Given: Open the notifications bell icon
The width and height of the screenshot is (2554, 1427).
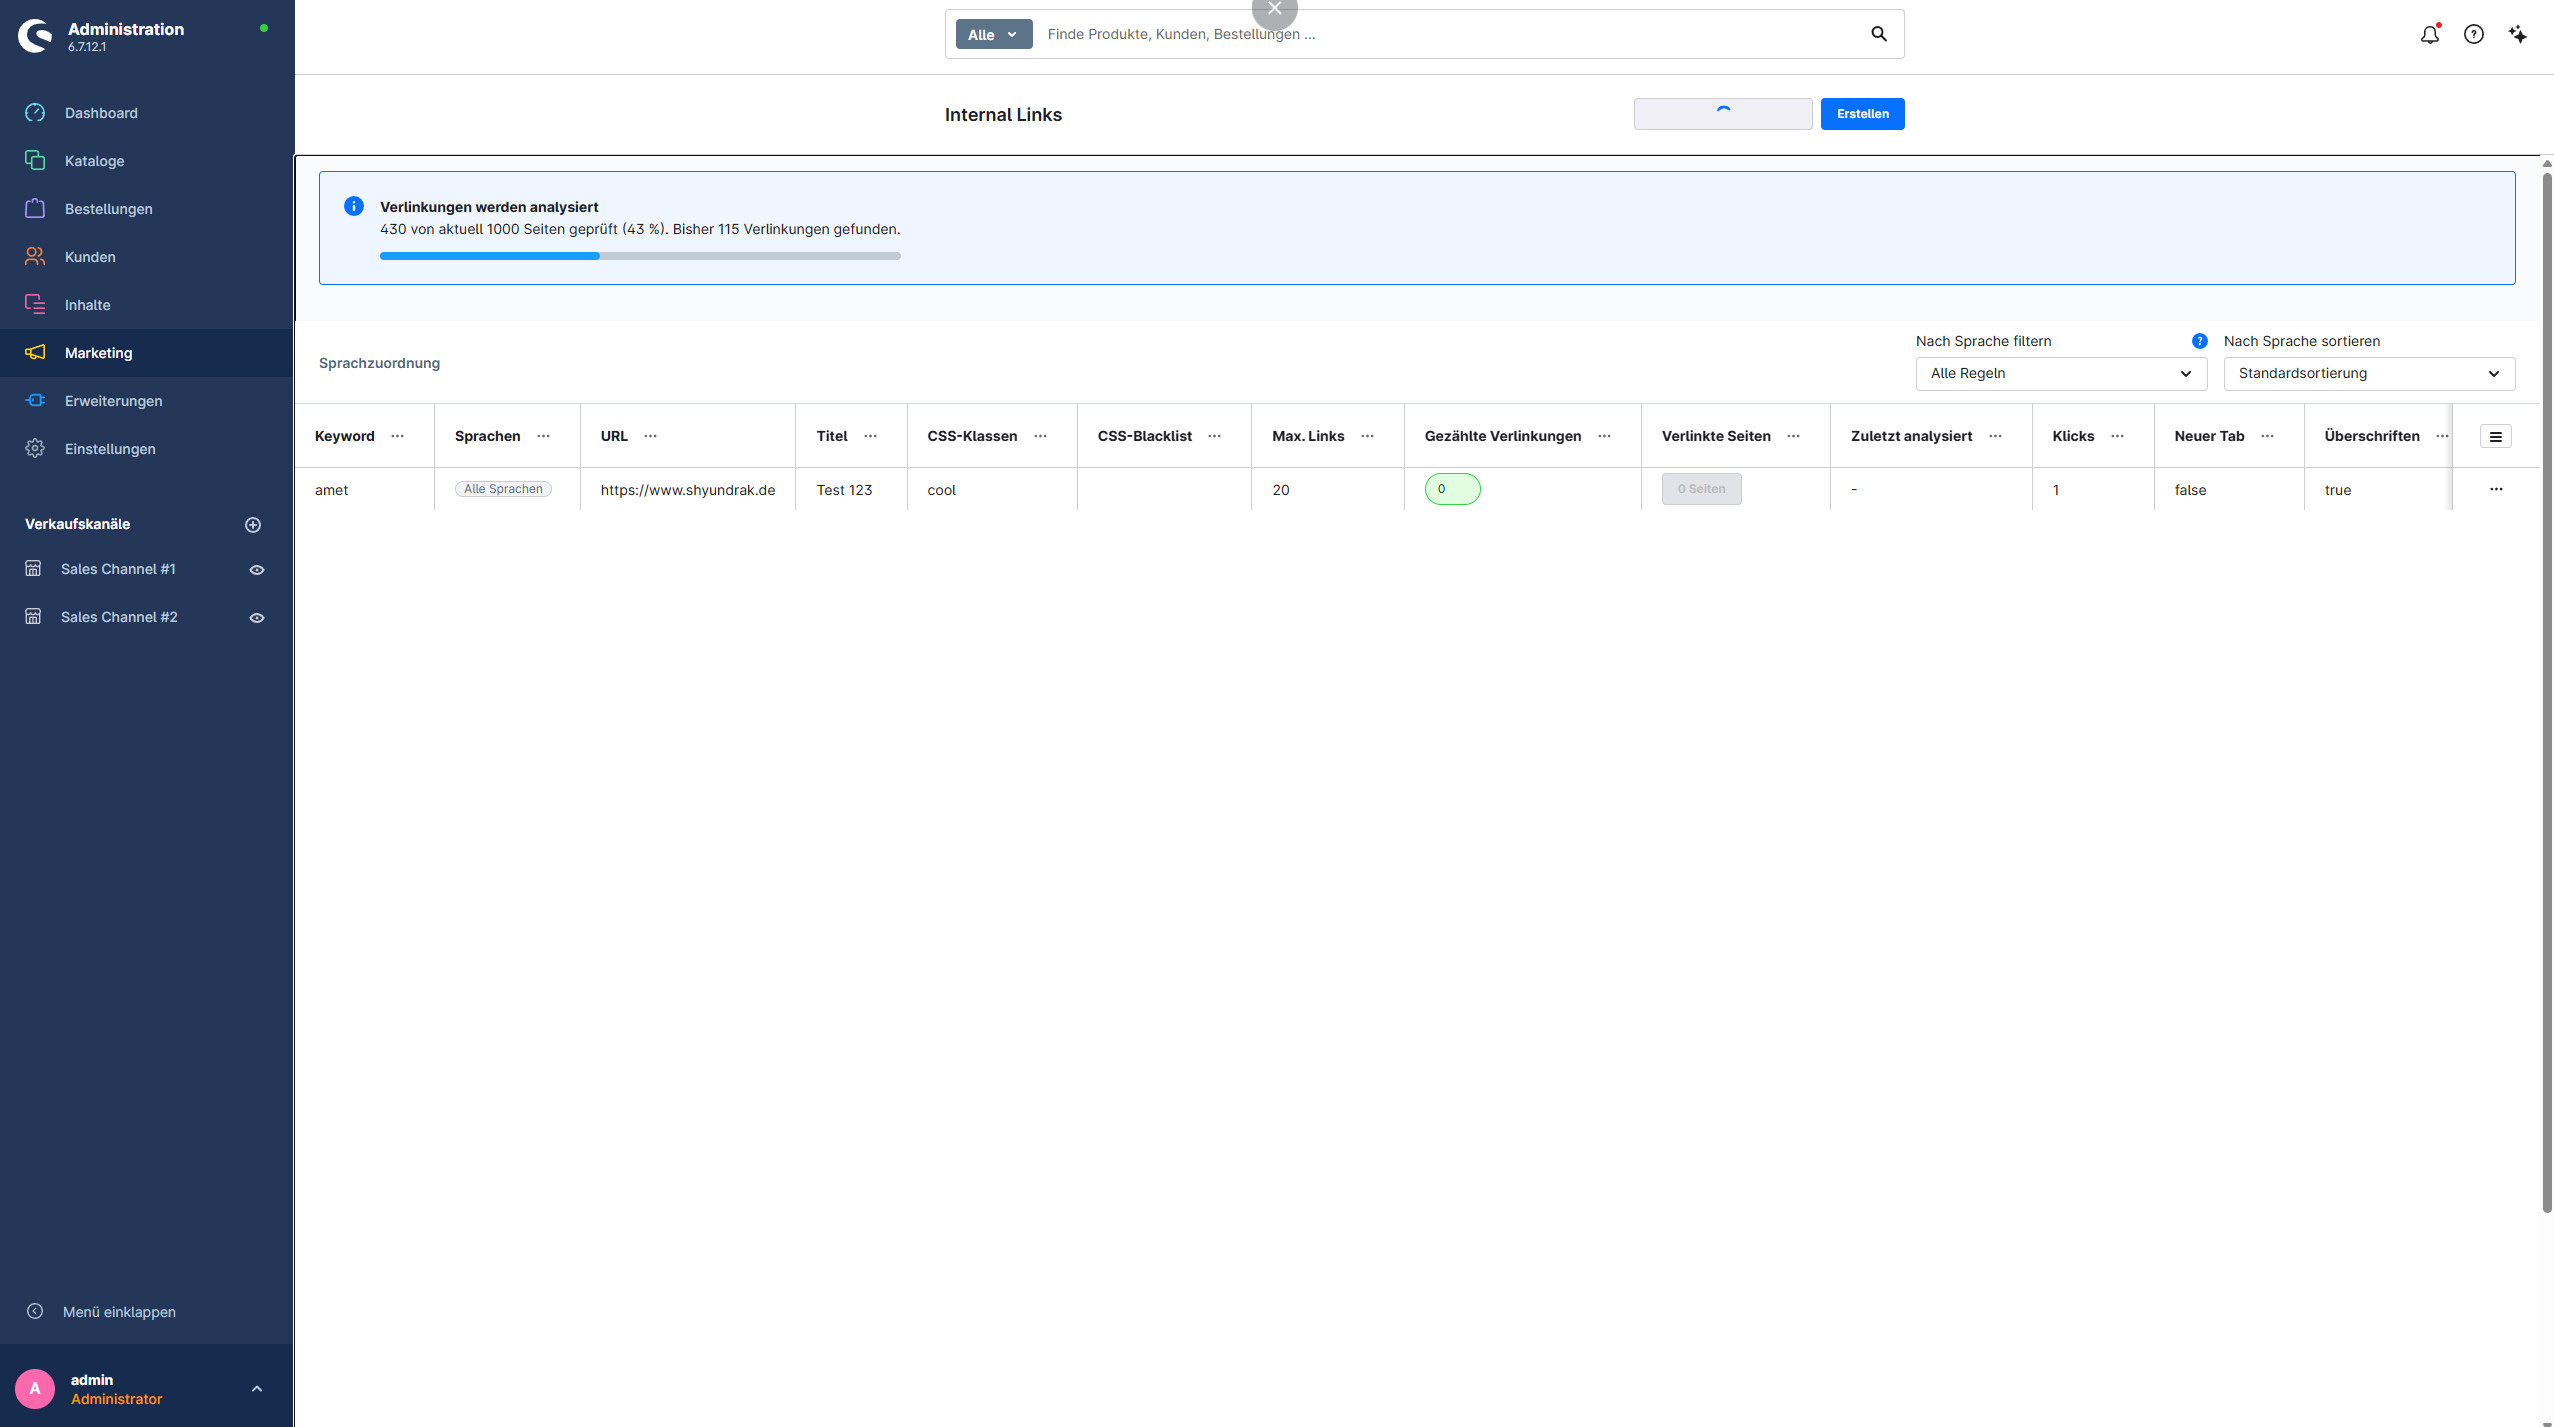Looking at the screenshot, I should click(2429, 34).
